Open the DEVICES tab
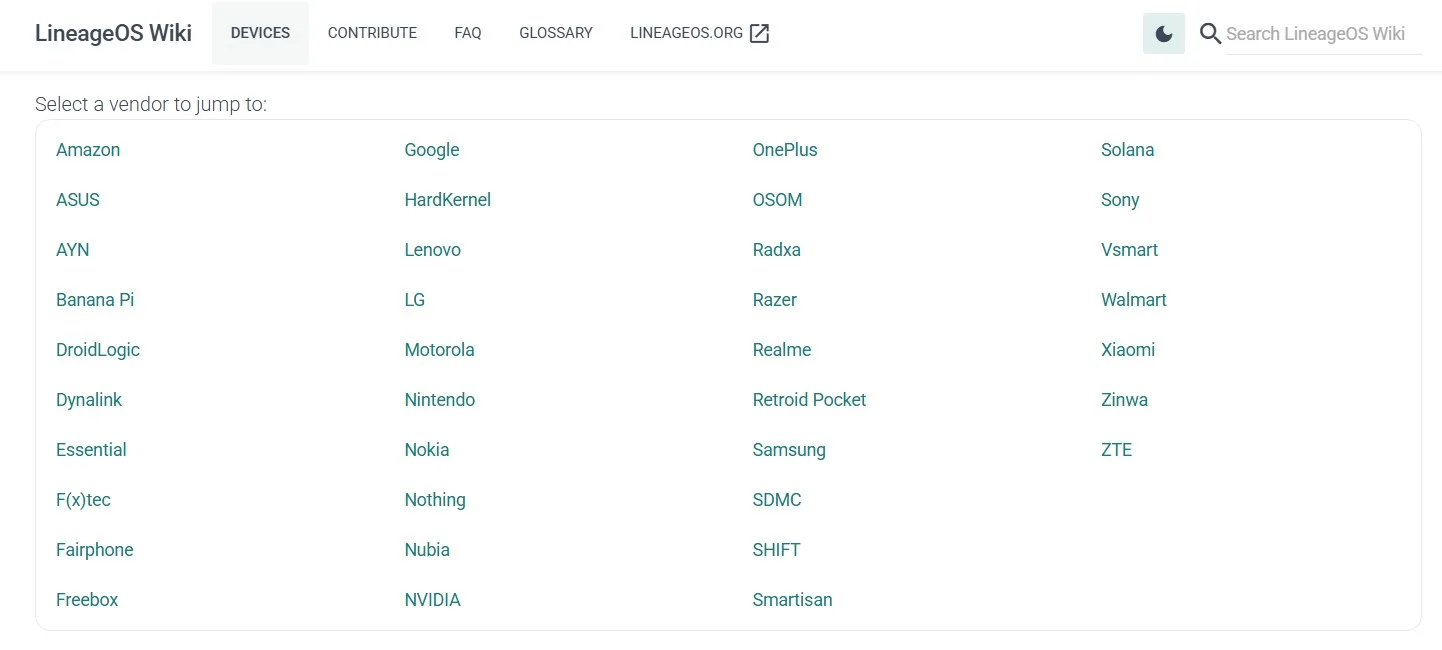The width and height of the screenshot is (1442, 650). pyautogui.click(x=260, y=33)
